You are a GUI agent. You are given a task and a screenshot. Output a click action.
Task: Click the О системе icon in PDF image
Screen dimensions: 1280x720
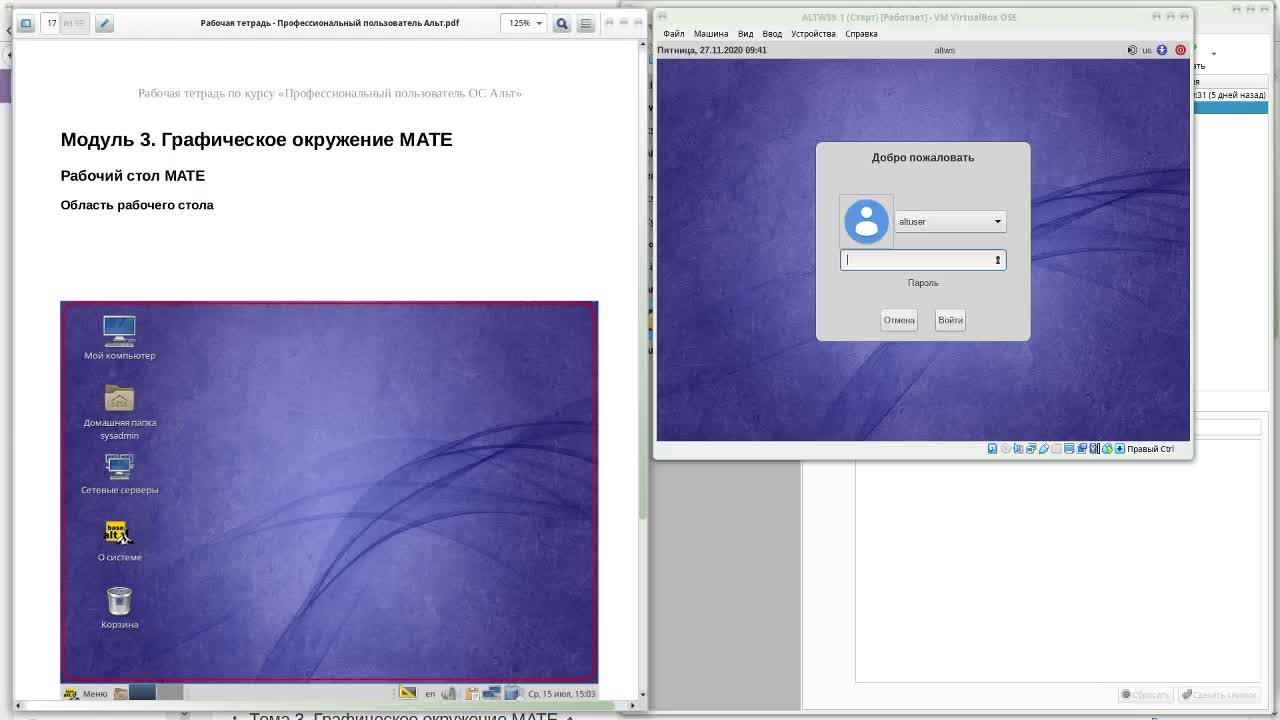(x=119, y=540)
